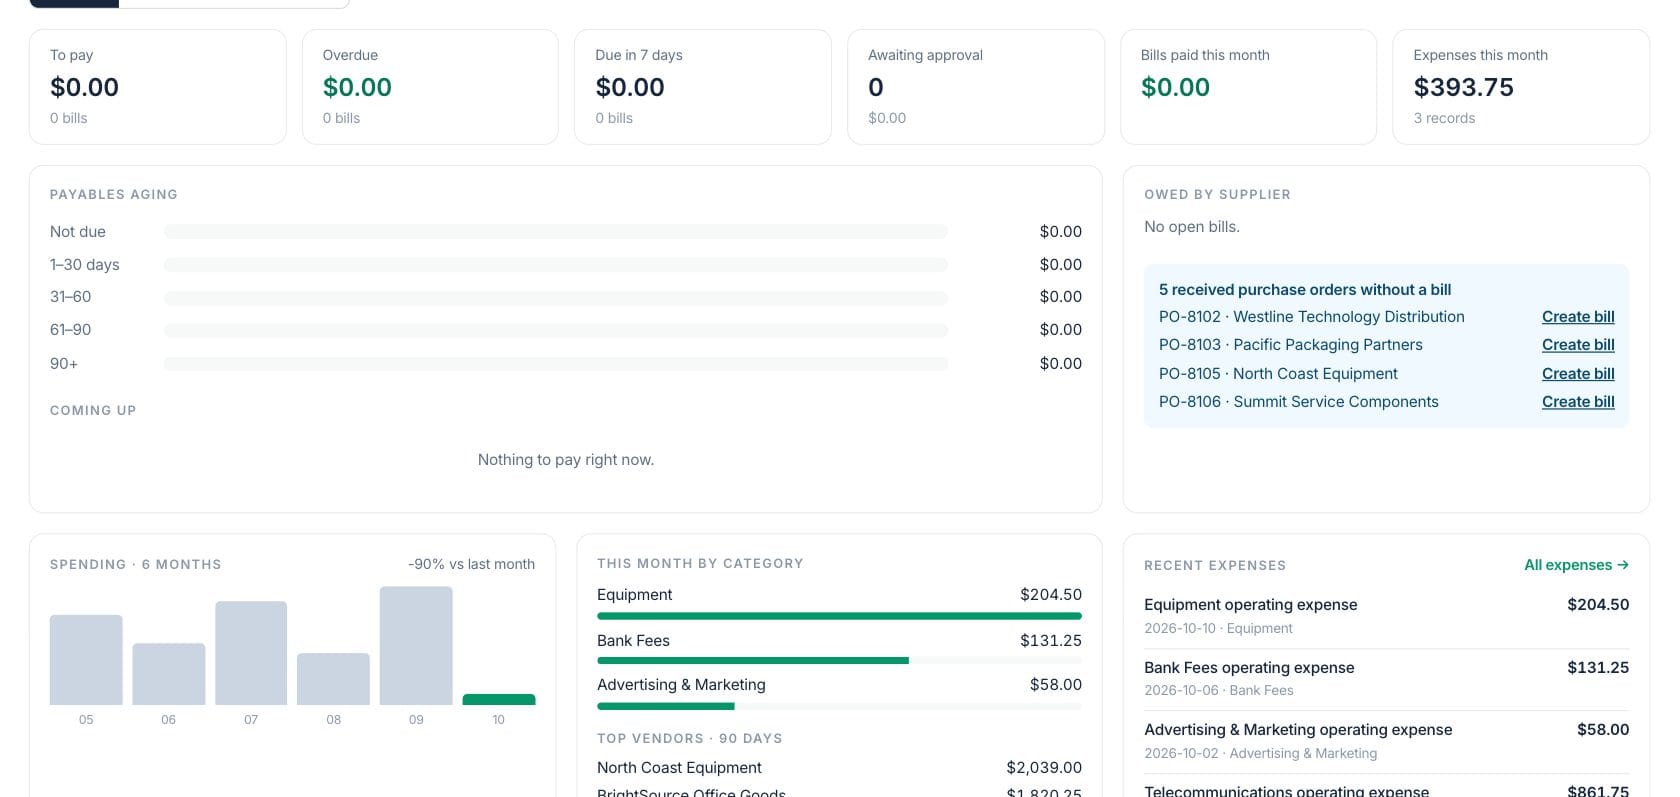This screenshot has height=797, width=1680.
Task: Select the Equipment category progress bar
Action: tap(839, 616)
